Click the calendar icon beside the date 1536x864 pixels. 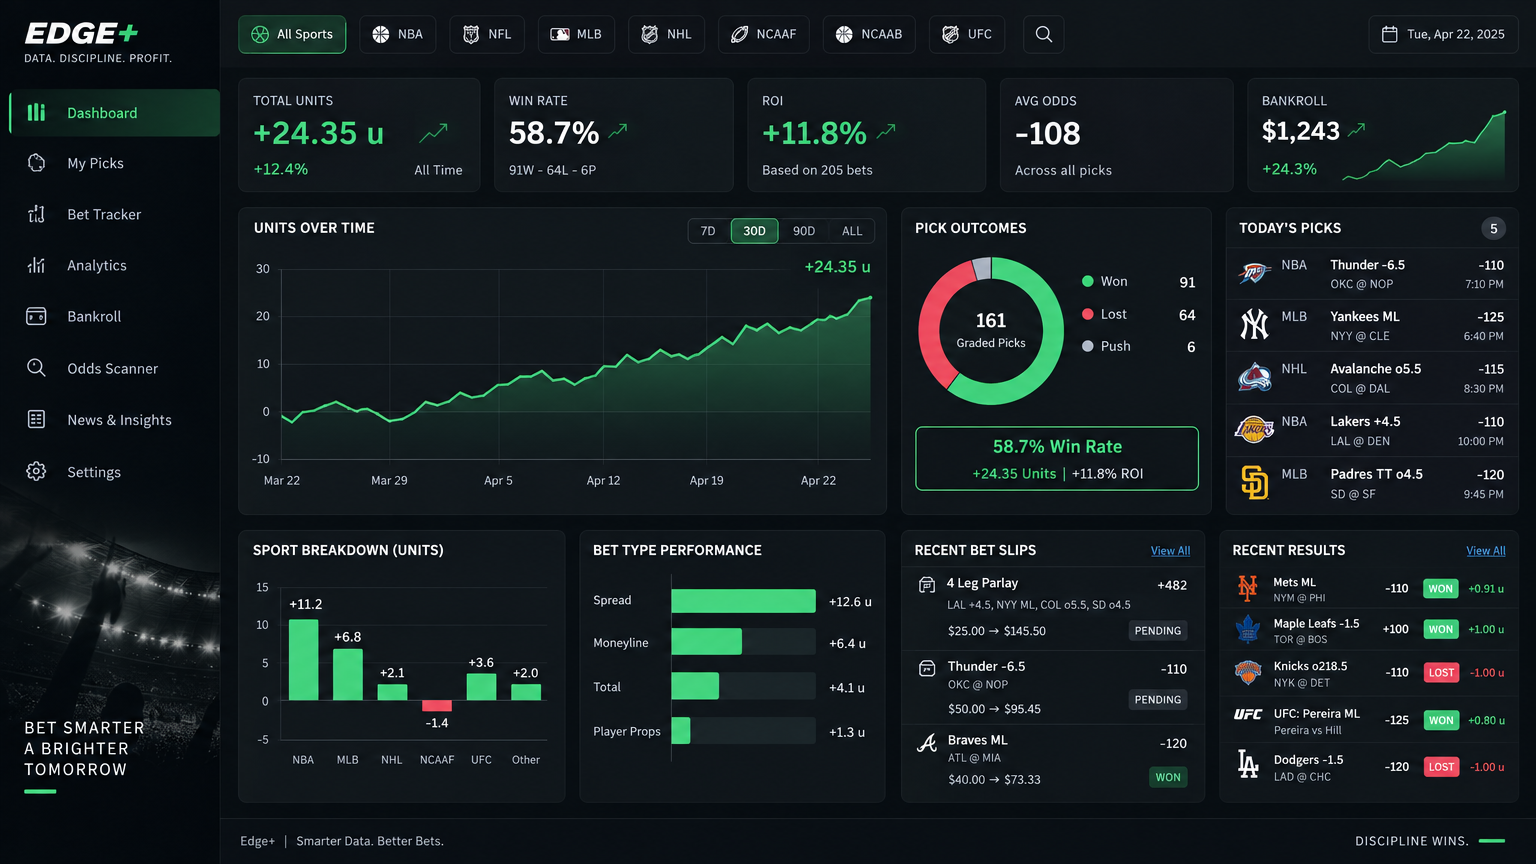click(x=1389, y=34)
